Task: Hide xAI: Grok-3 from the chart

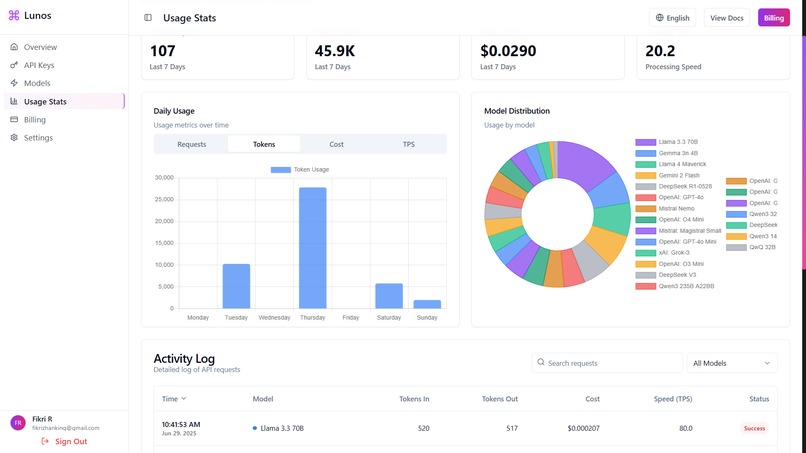Action: tap(663, 253)
